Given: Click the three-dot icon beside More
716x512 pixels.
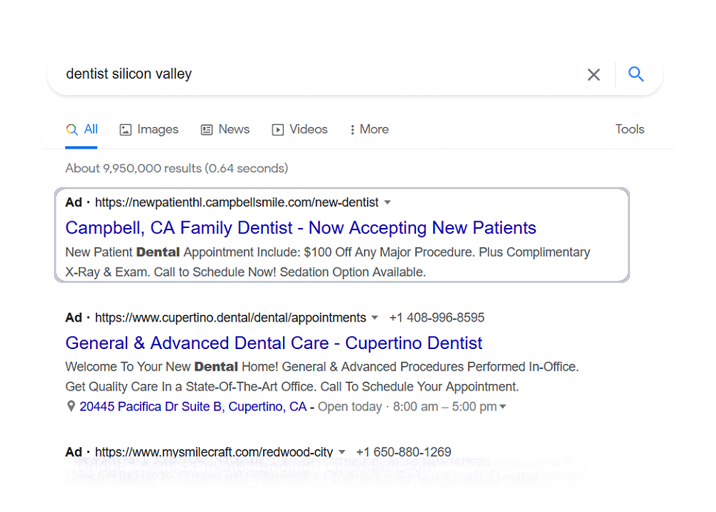Looking at the screenshot, I should click(352, 130).
